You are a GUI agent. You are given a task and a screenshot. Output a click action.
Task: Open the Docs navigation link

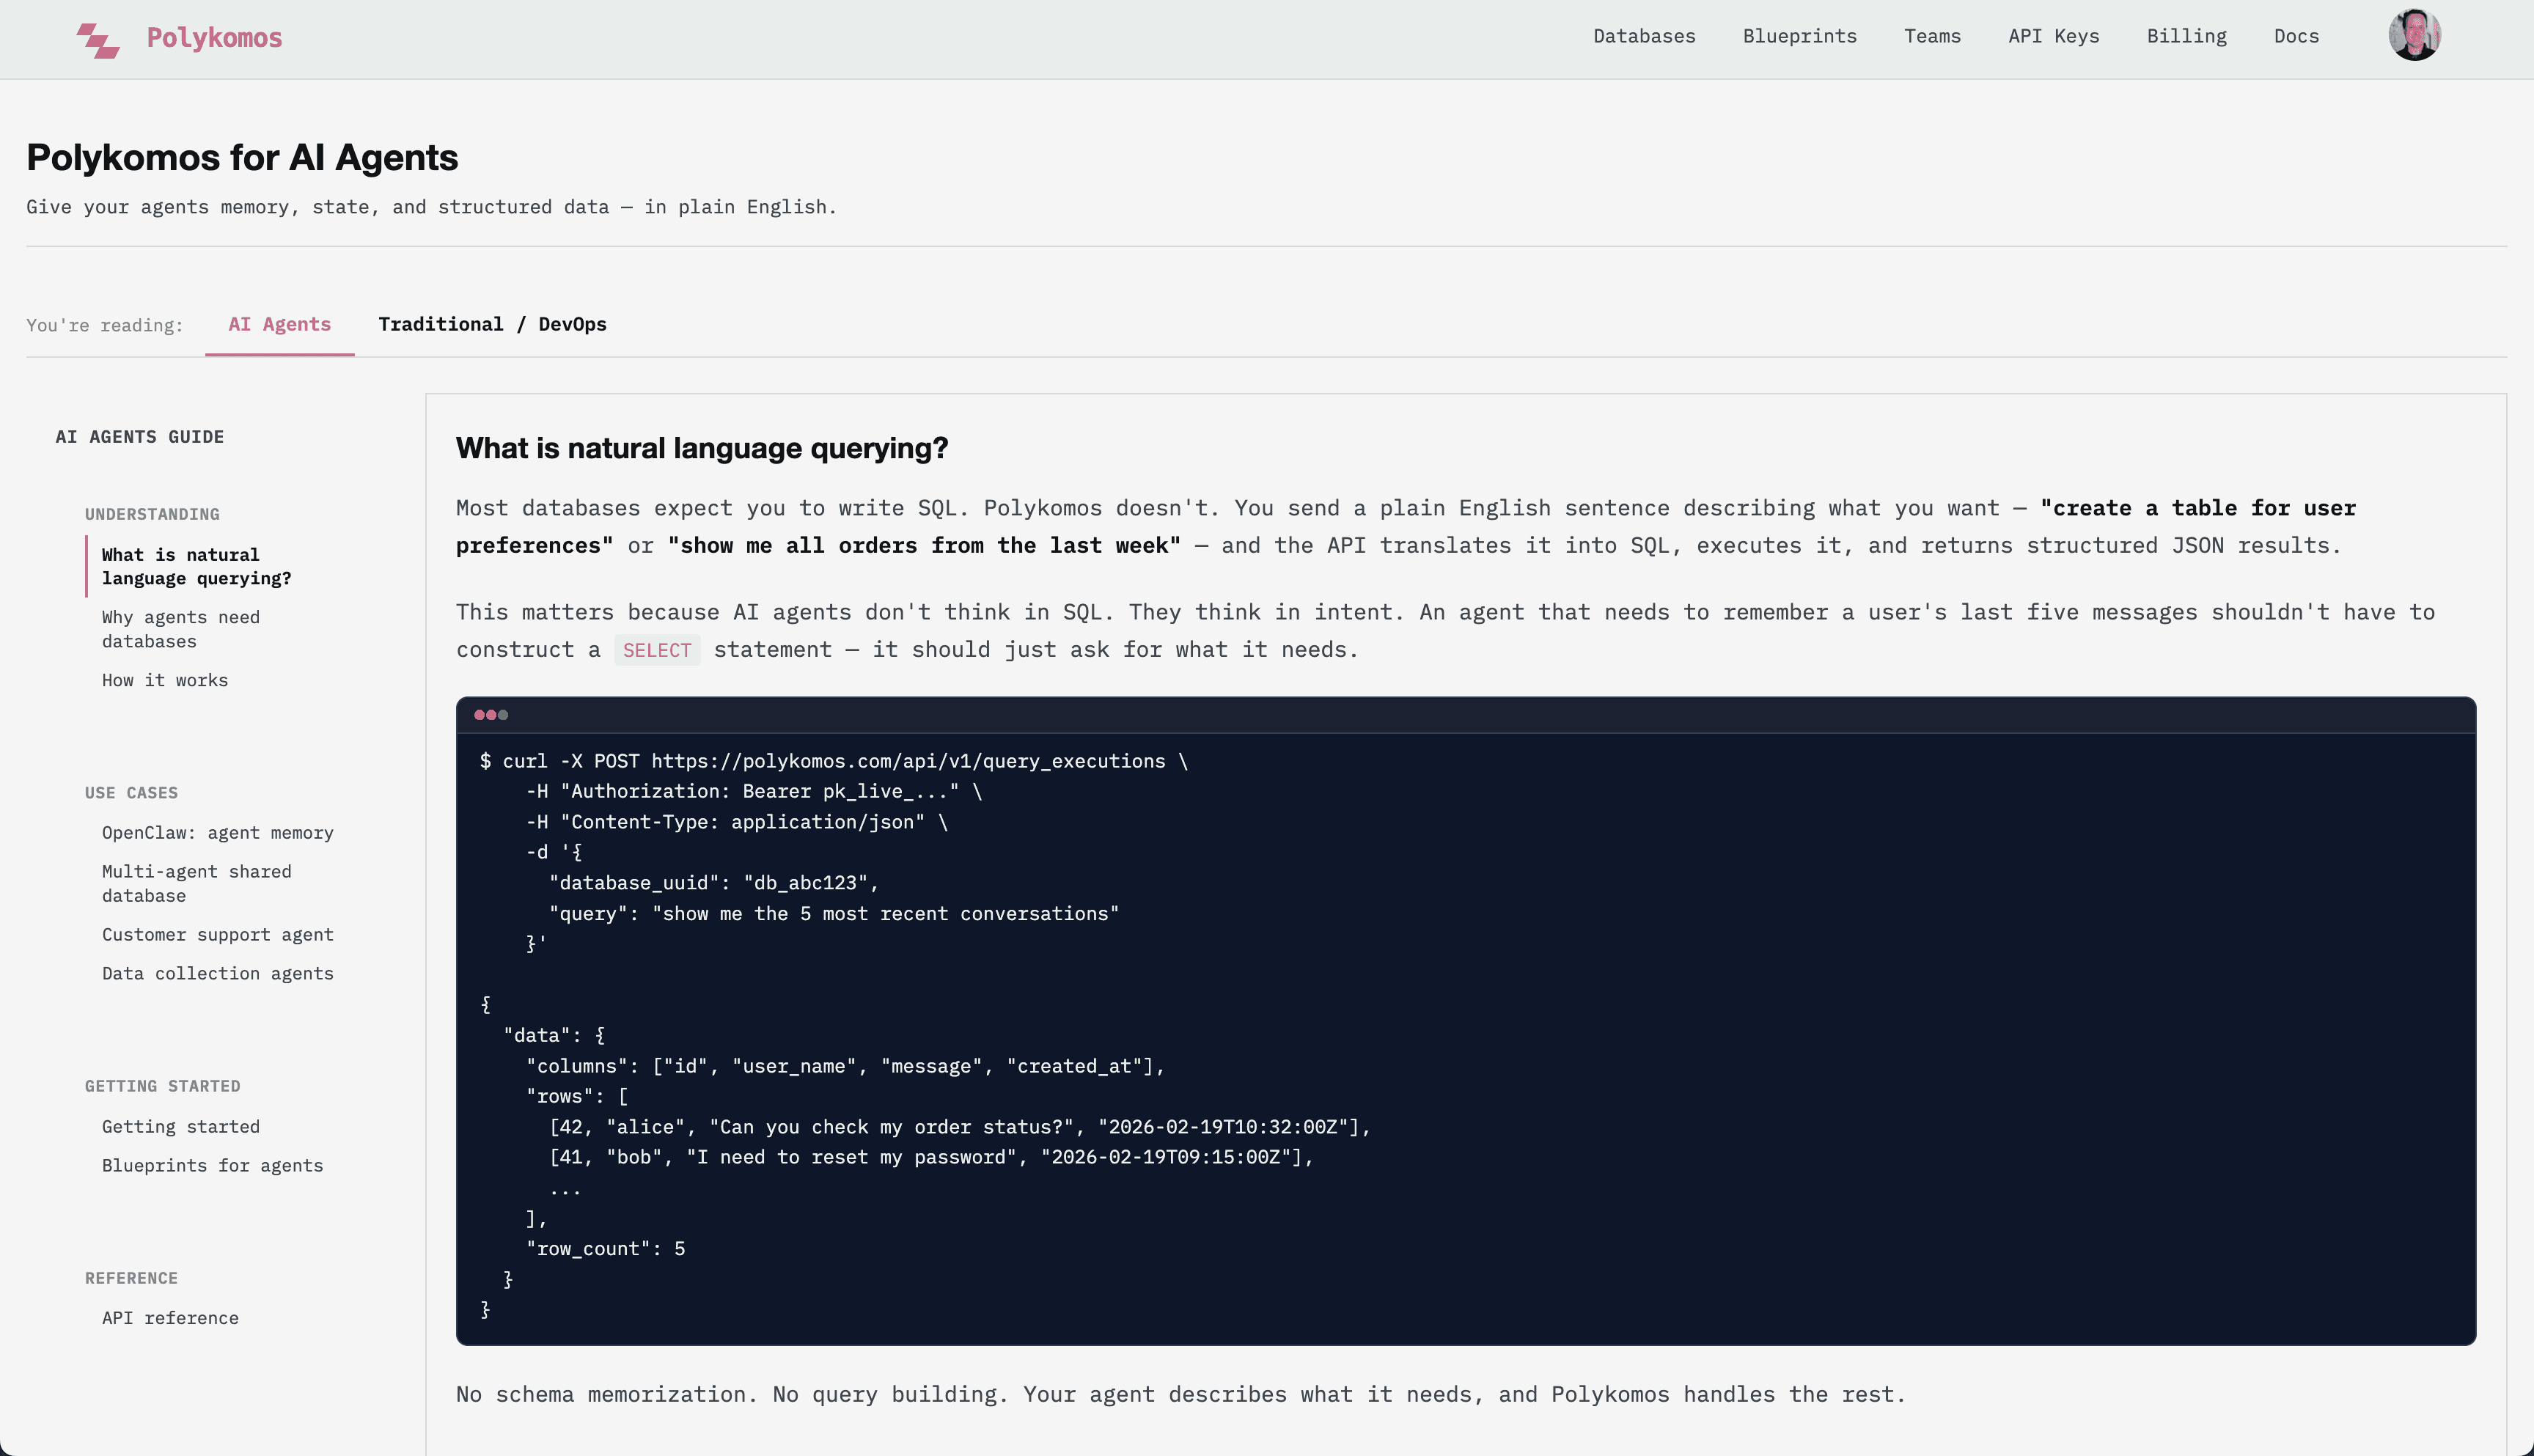coord(2296,36)
